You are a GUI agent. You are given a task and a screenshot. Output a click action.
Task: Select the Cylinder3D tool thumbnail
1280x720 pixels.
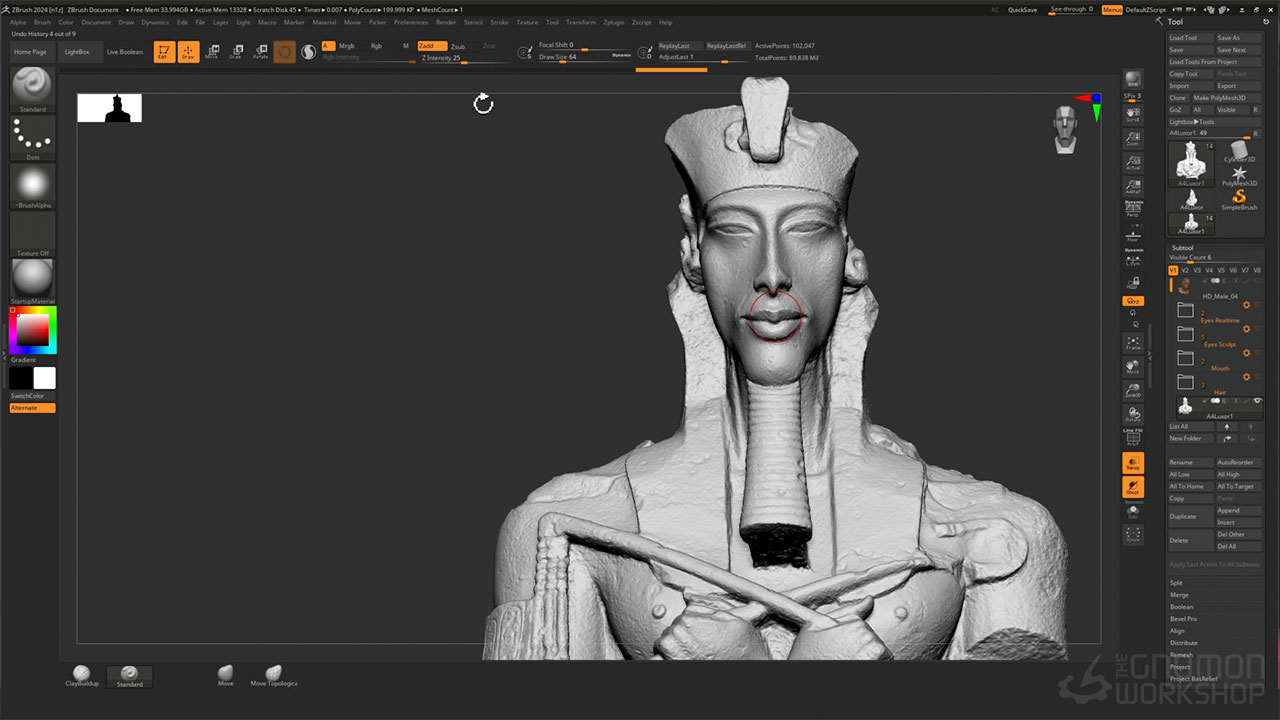[1240, 152]
